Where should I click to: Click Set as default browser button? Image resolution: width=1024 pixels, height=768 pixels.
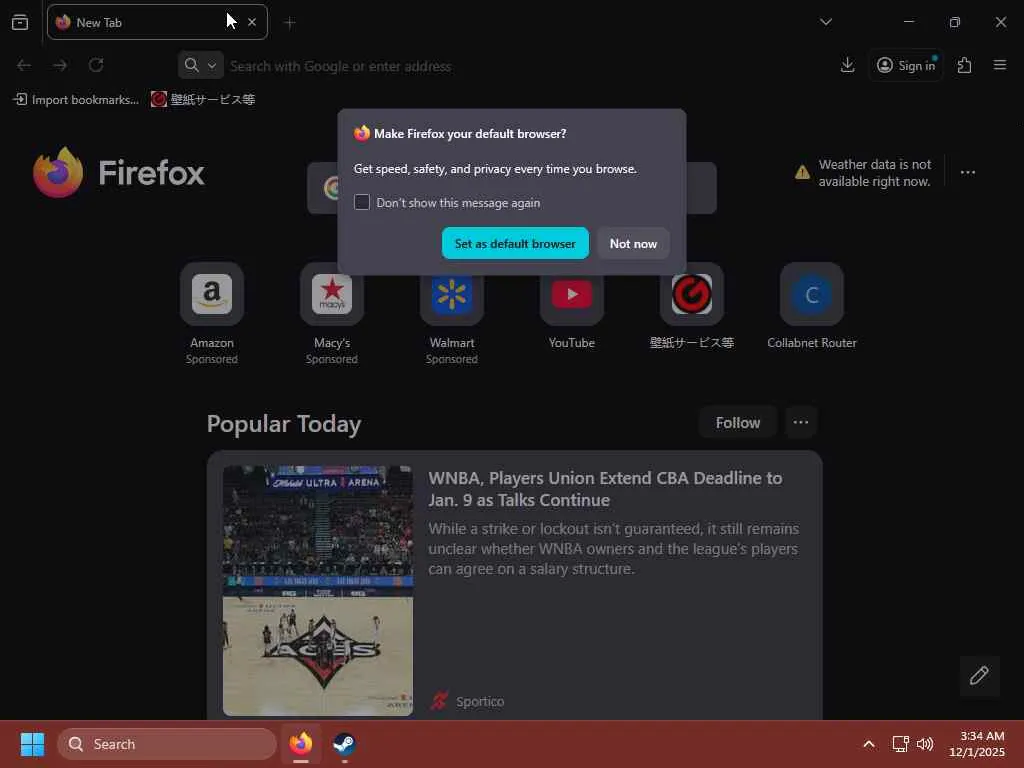point(515,244)
